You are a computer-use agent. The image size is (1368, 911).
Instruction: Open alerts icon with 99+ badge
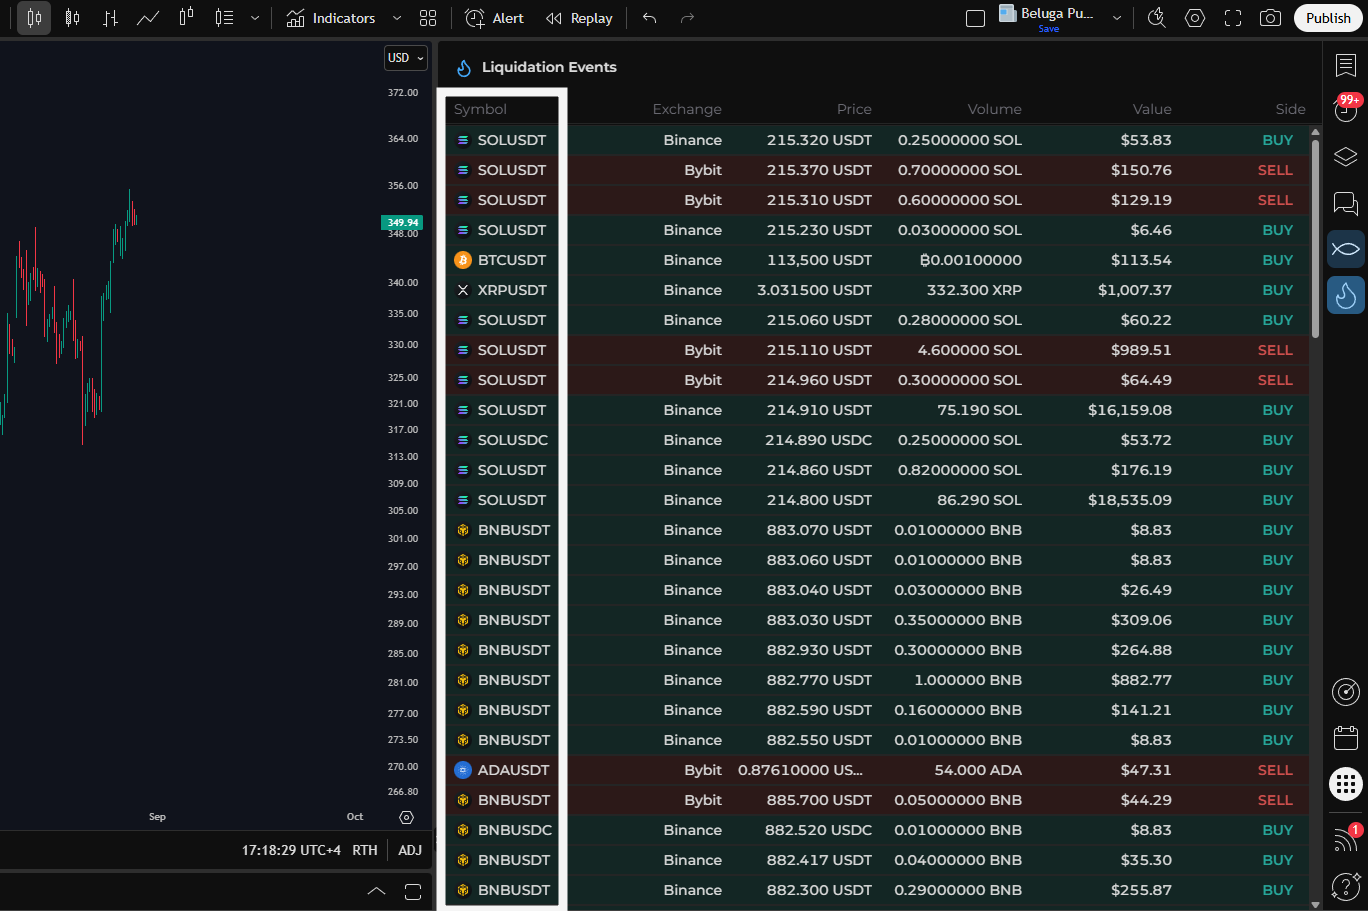pyautogui.click(x=1346, y=108)
